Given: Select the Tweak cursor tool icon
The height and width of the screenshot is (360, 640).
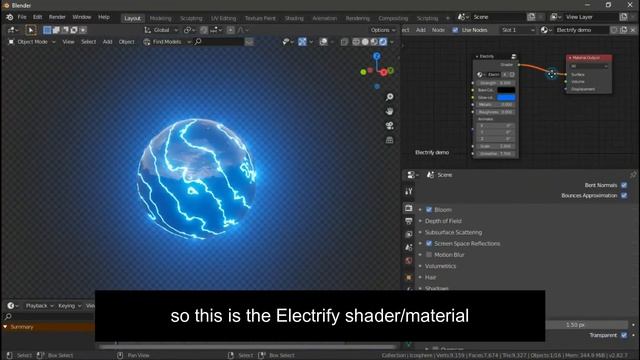Looking at the screenshot, I should [x=31, y=30].
